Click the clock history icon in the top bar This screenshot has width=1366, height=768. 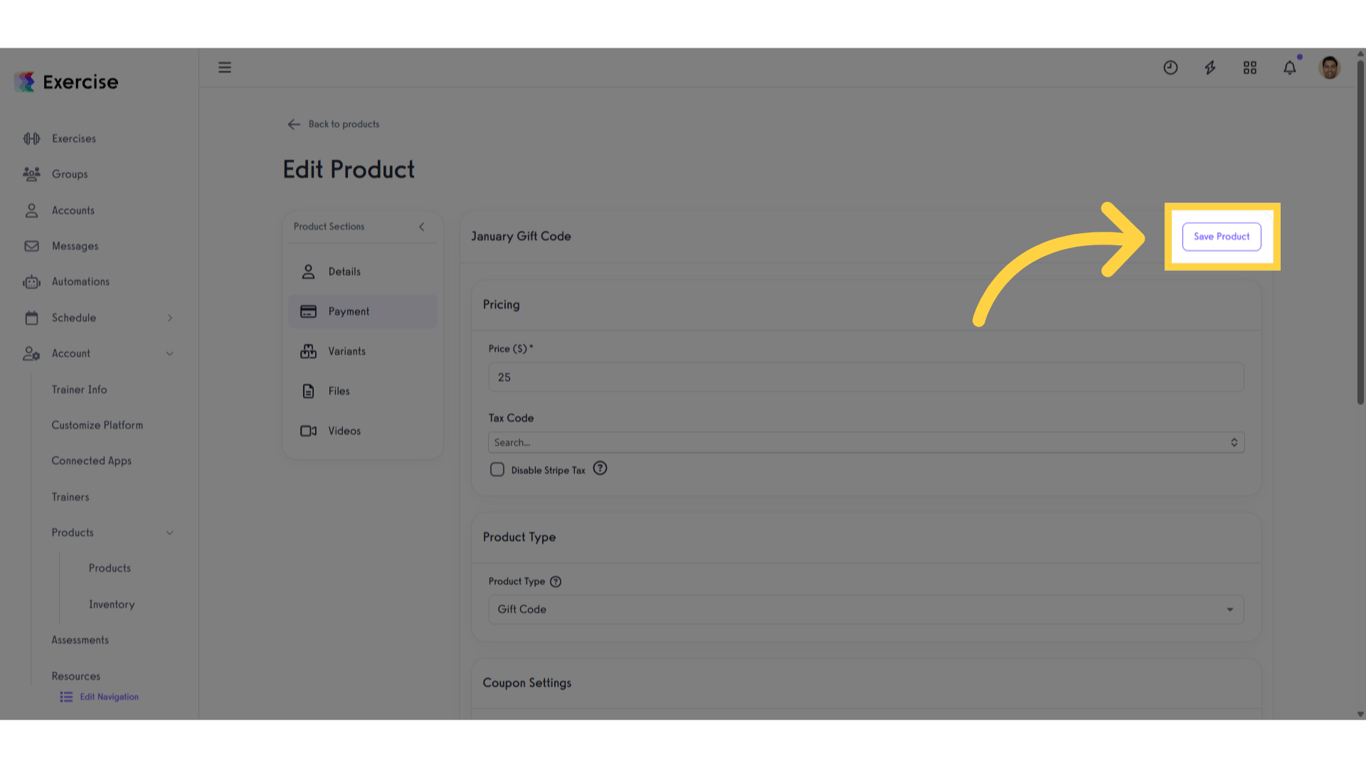[1170, 67]
